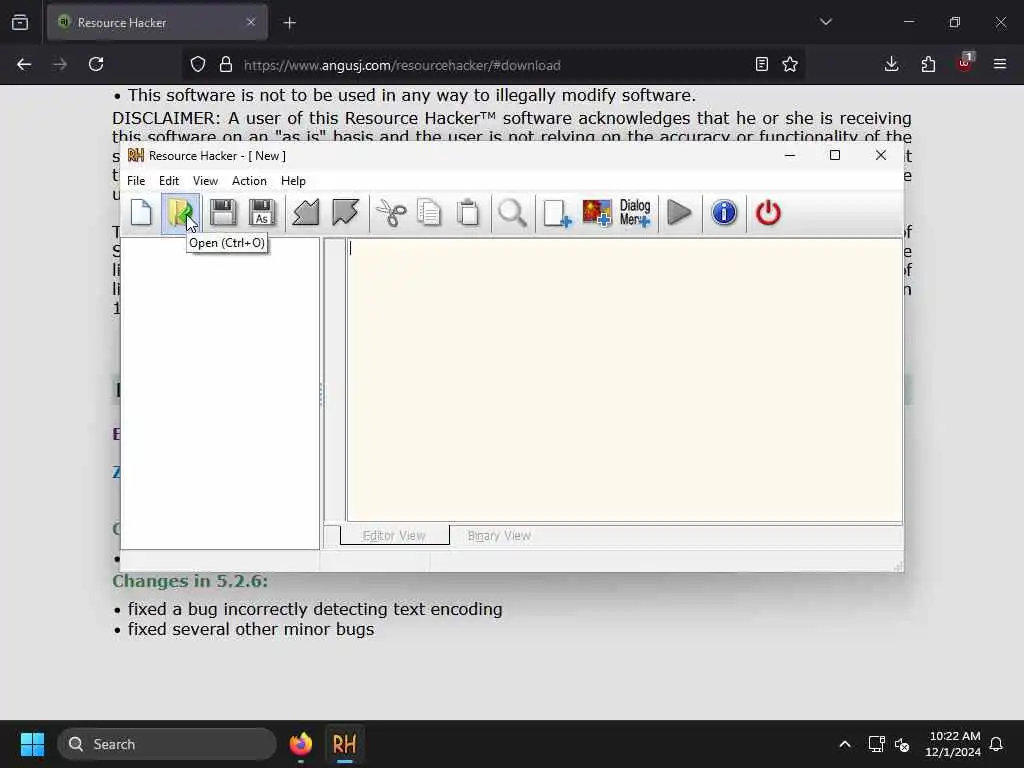
Task: Click the site security shield icon
Action: (198, 65)
